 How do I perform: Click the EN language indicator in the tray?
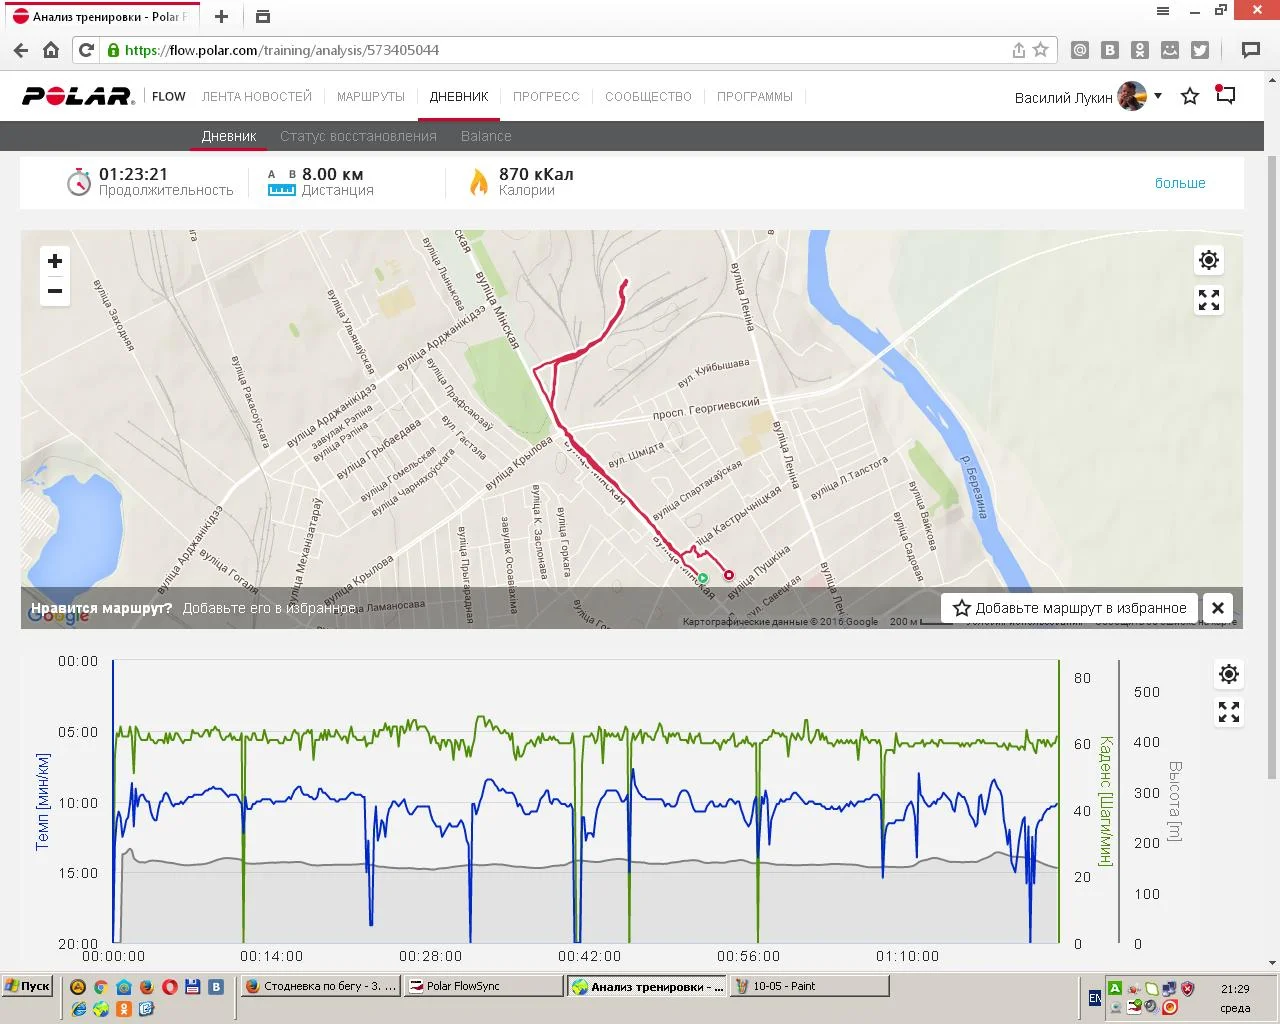[x=1095, y=998]
